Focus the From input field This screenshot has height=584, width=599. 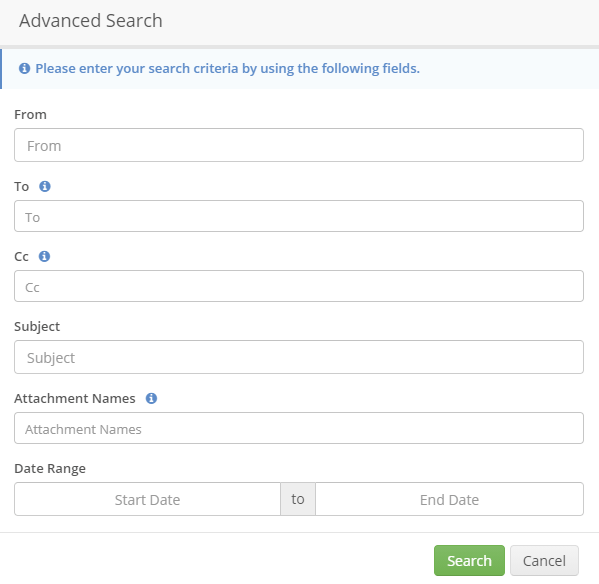click(299, 145)
